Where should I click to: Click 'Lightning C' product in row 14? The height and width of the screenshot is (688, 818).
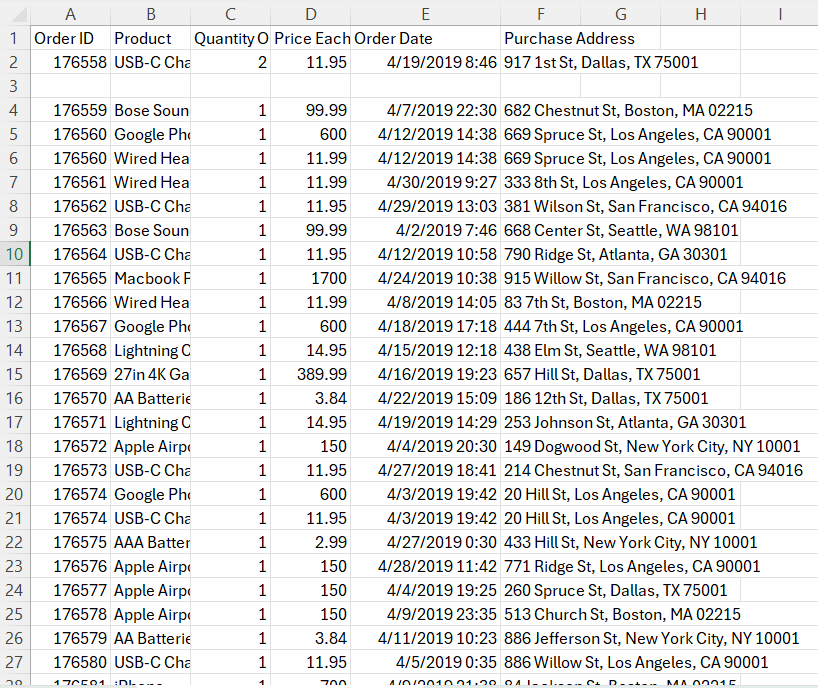(151, 350)
